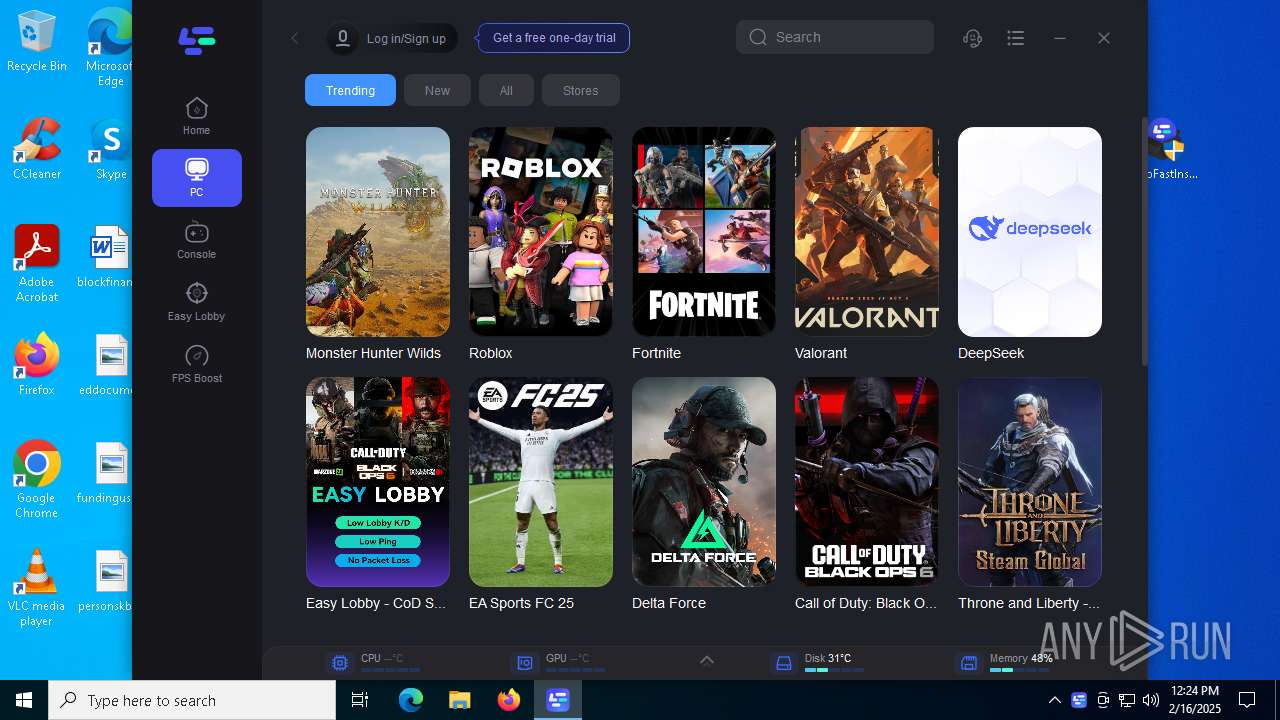
Task: Select Call of Duty Black Ops 6 cover
Action: 867,482
